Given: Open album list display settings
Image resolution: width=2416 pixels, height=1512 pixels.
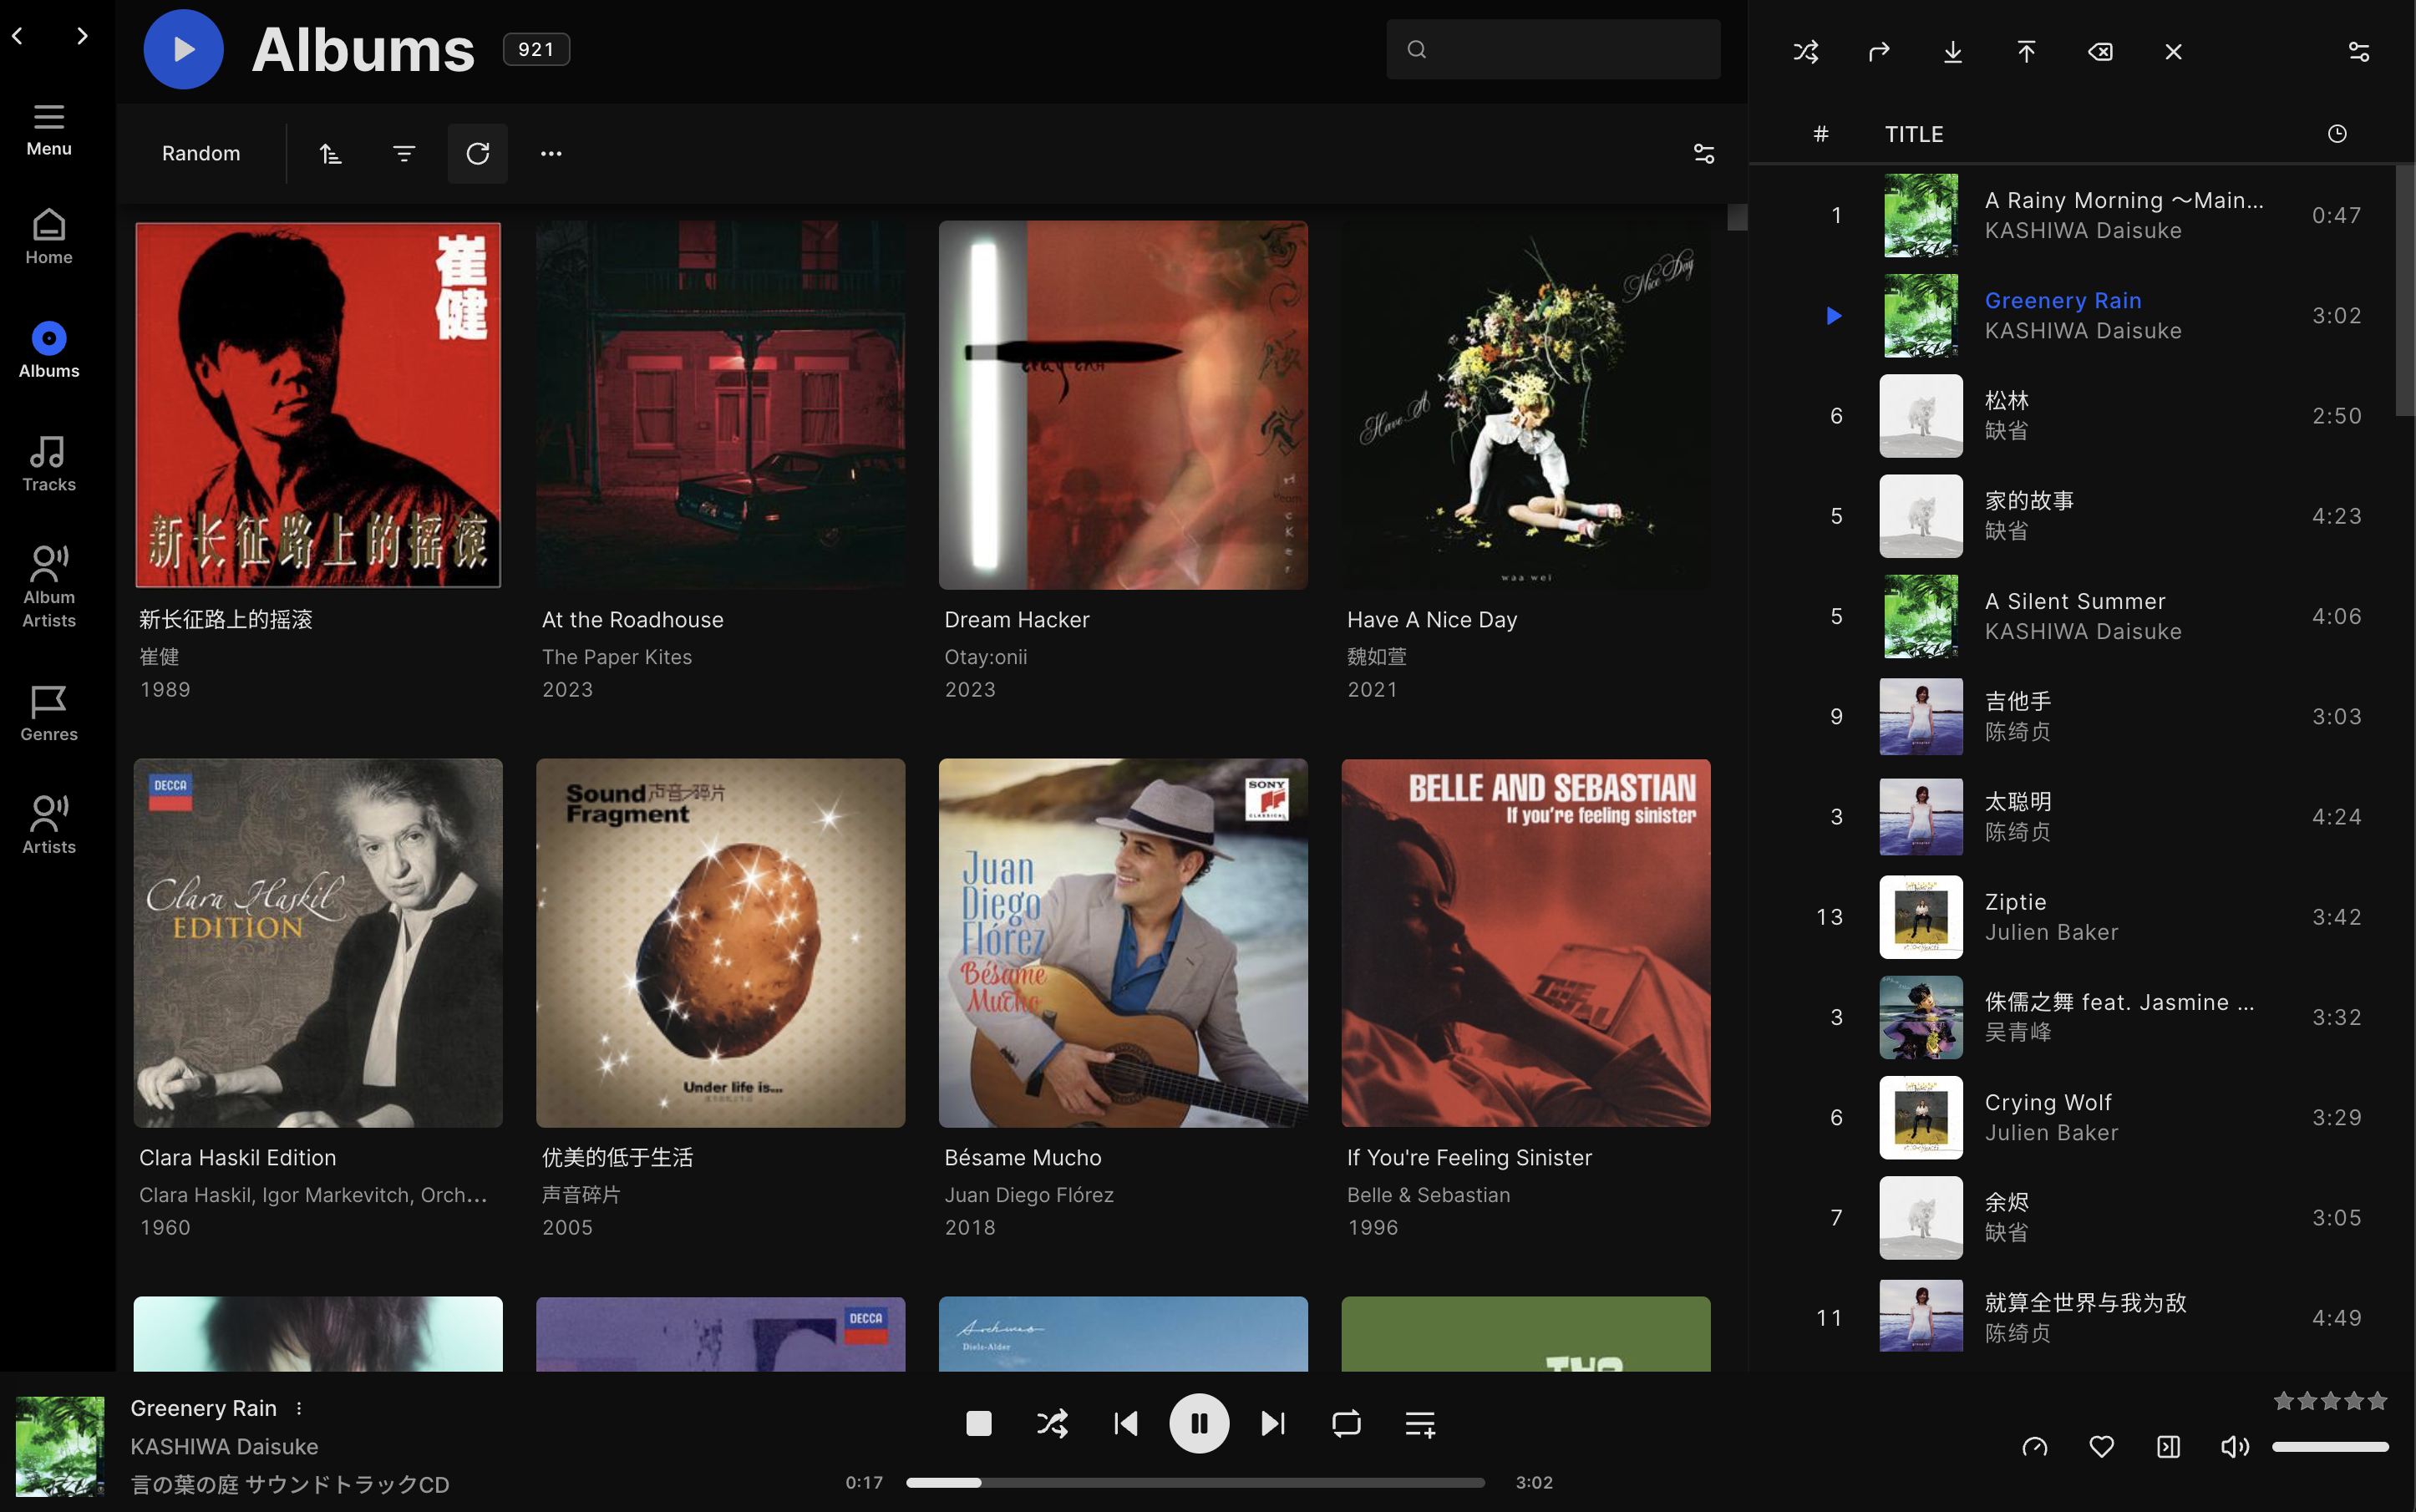Looking at the screenshot, I should click(x=1704, y=153).
